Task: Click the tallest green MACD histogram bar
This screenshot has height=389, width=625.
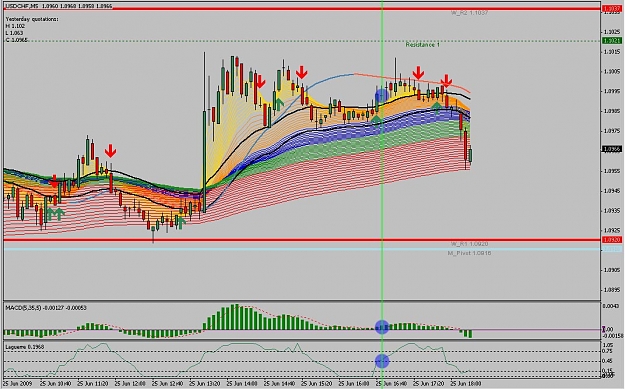Action: coord(236,317)
